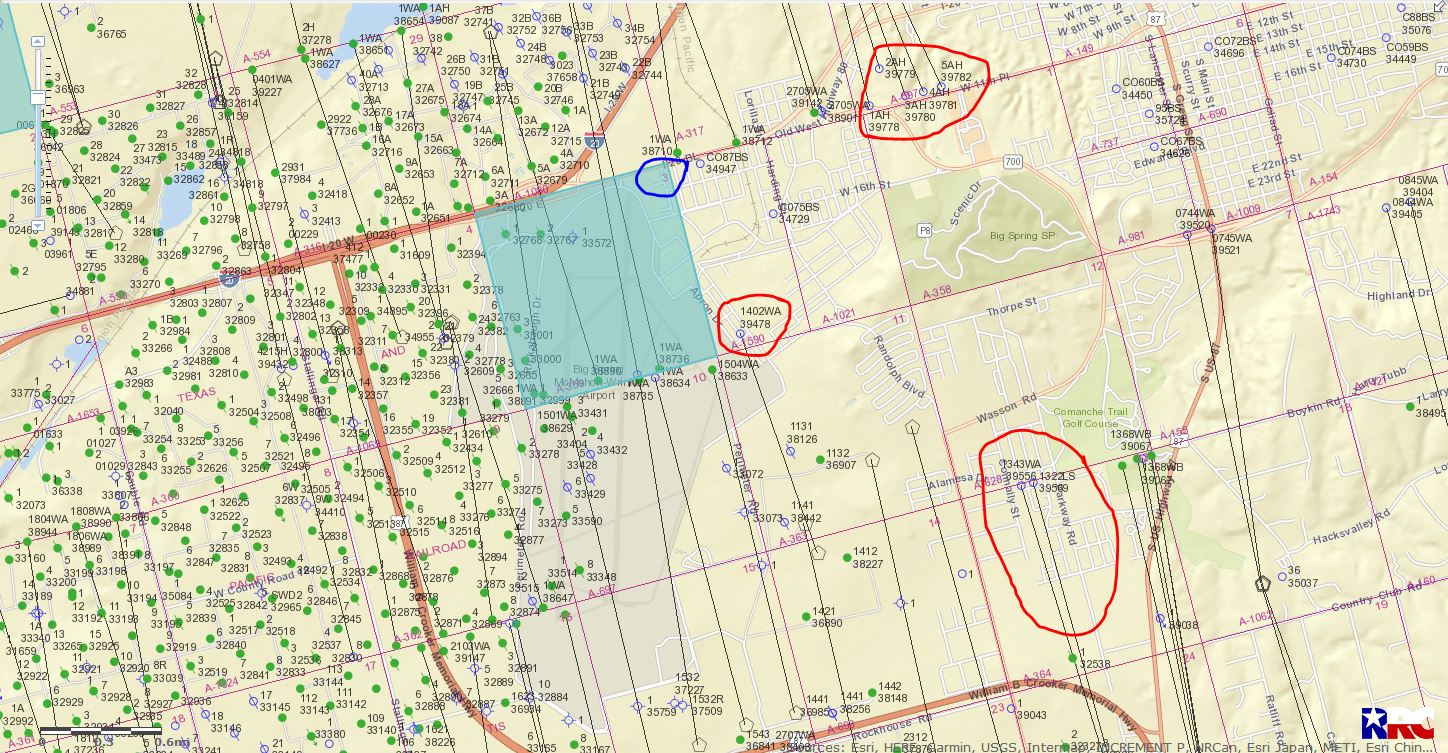This screenshot has height=753, width=1448.
Task: Select green well 1421 36890
Action: [x=806, y=615]
